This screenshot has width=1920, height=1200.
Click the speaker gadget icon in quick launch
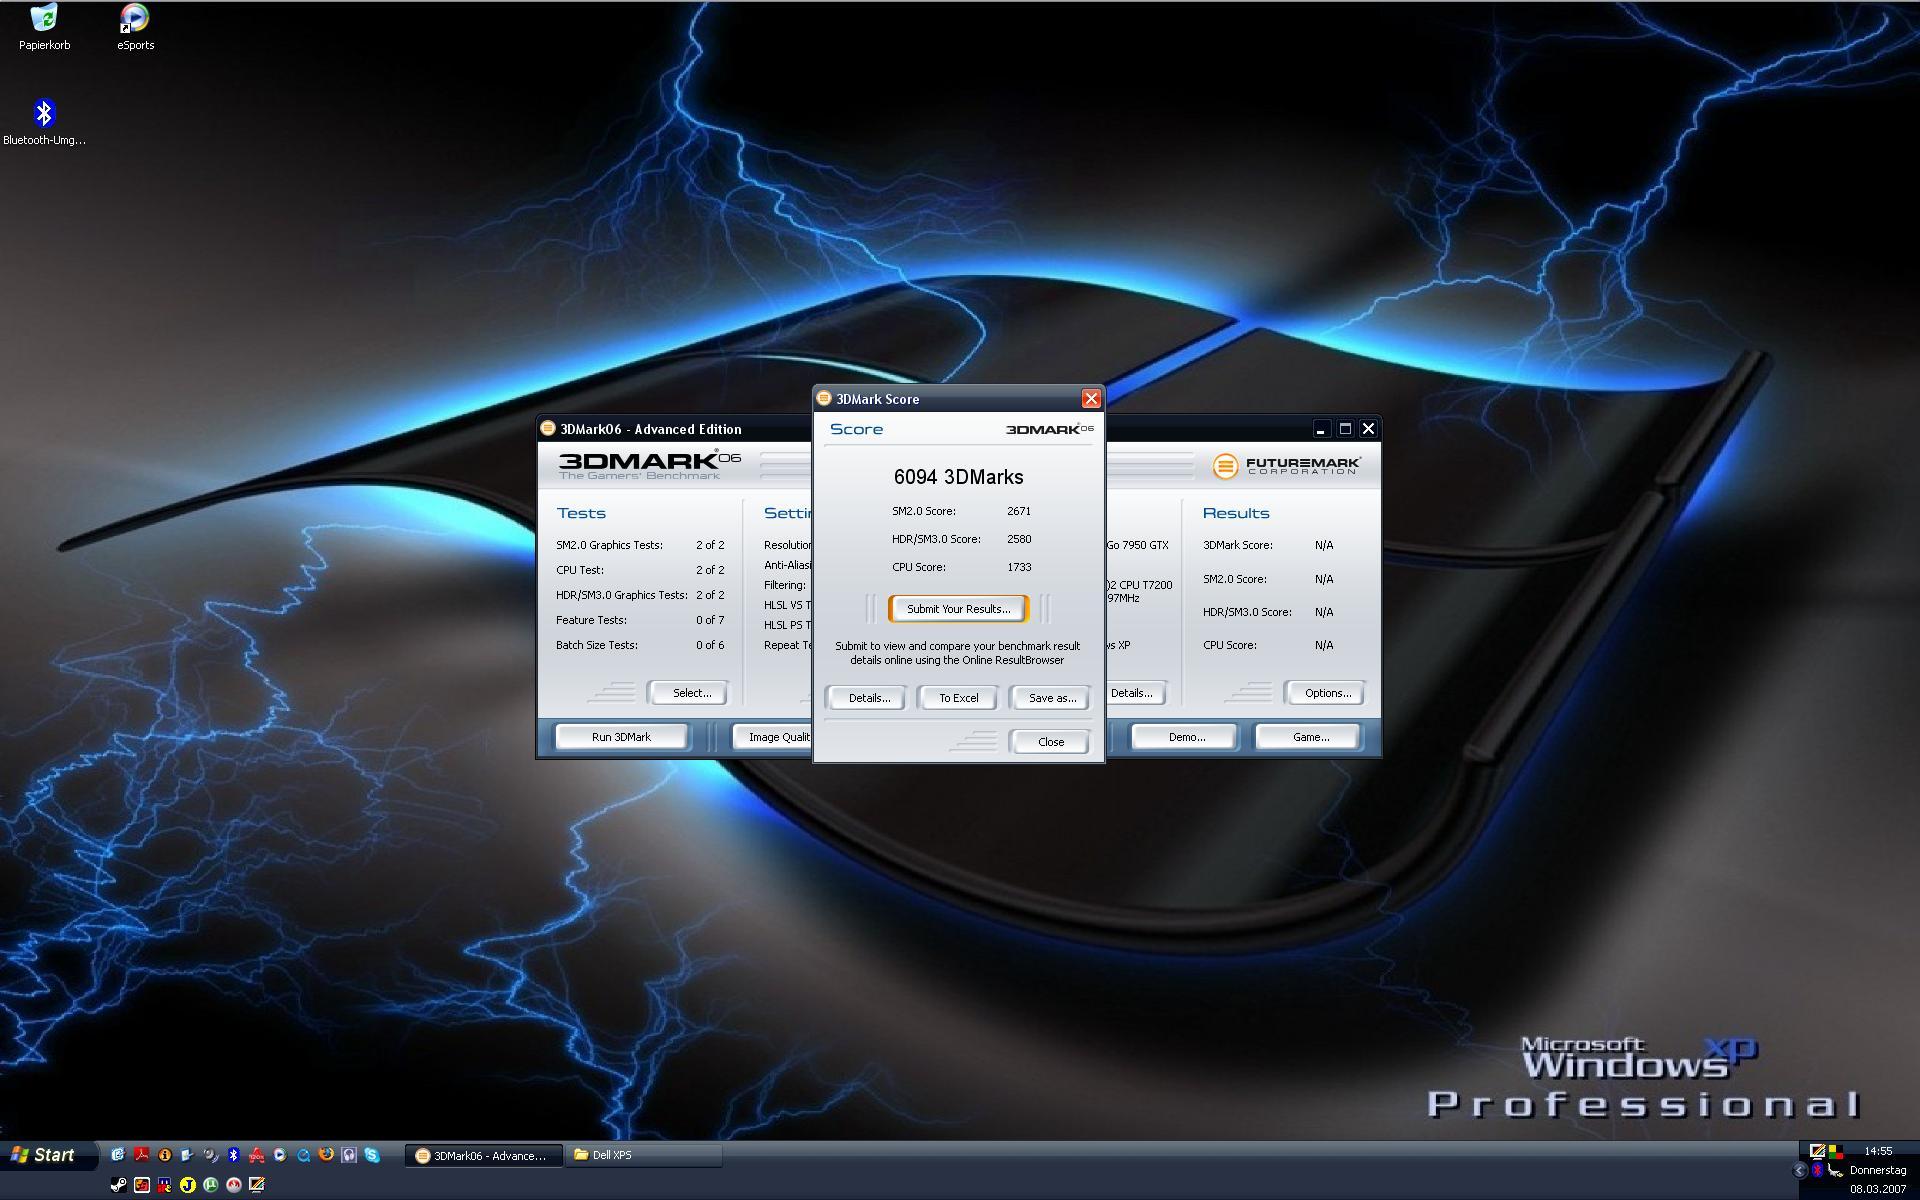[211, 1155]
